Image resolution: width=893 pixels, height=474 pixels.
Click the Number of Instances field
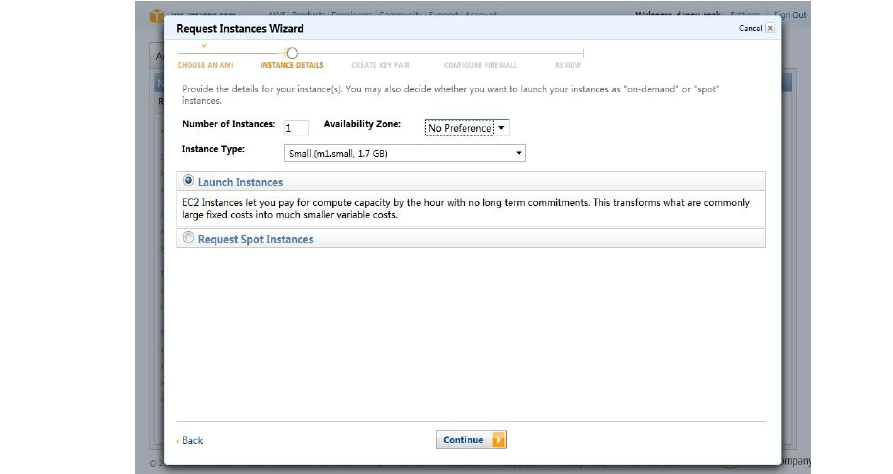296,128
